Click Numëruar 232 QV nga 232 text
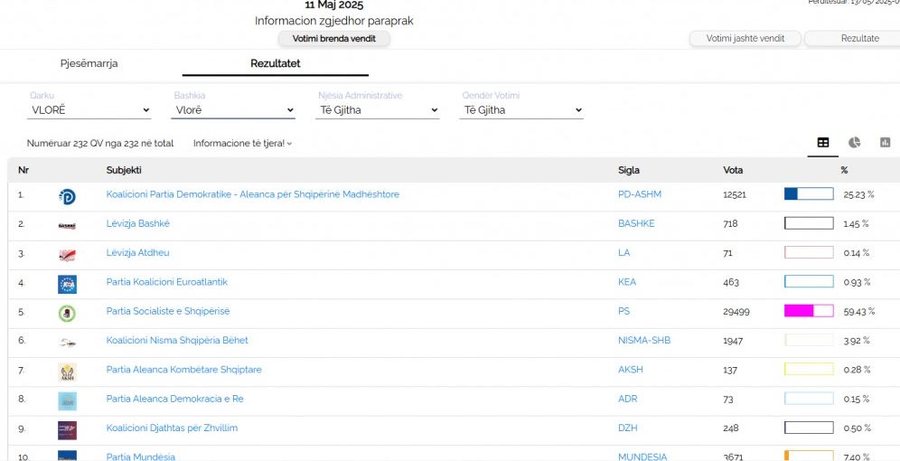 click(100, 144)
